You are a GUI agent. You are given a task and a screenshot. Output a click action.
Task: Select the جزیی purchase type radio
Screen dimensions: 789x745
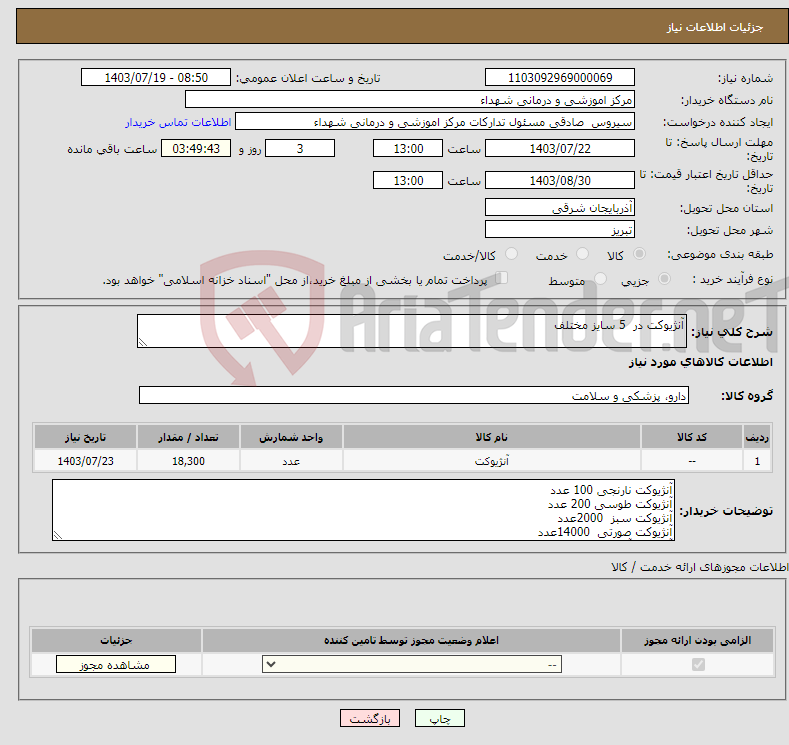click(x=664, y=279)
